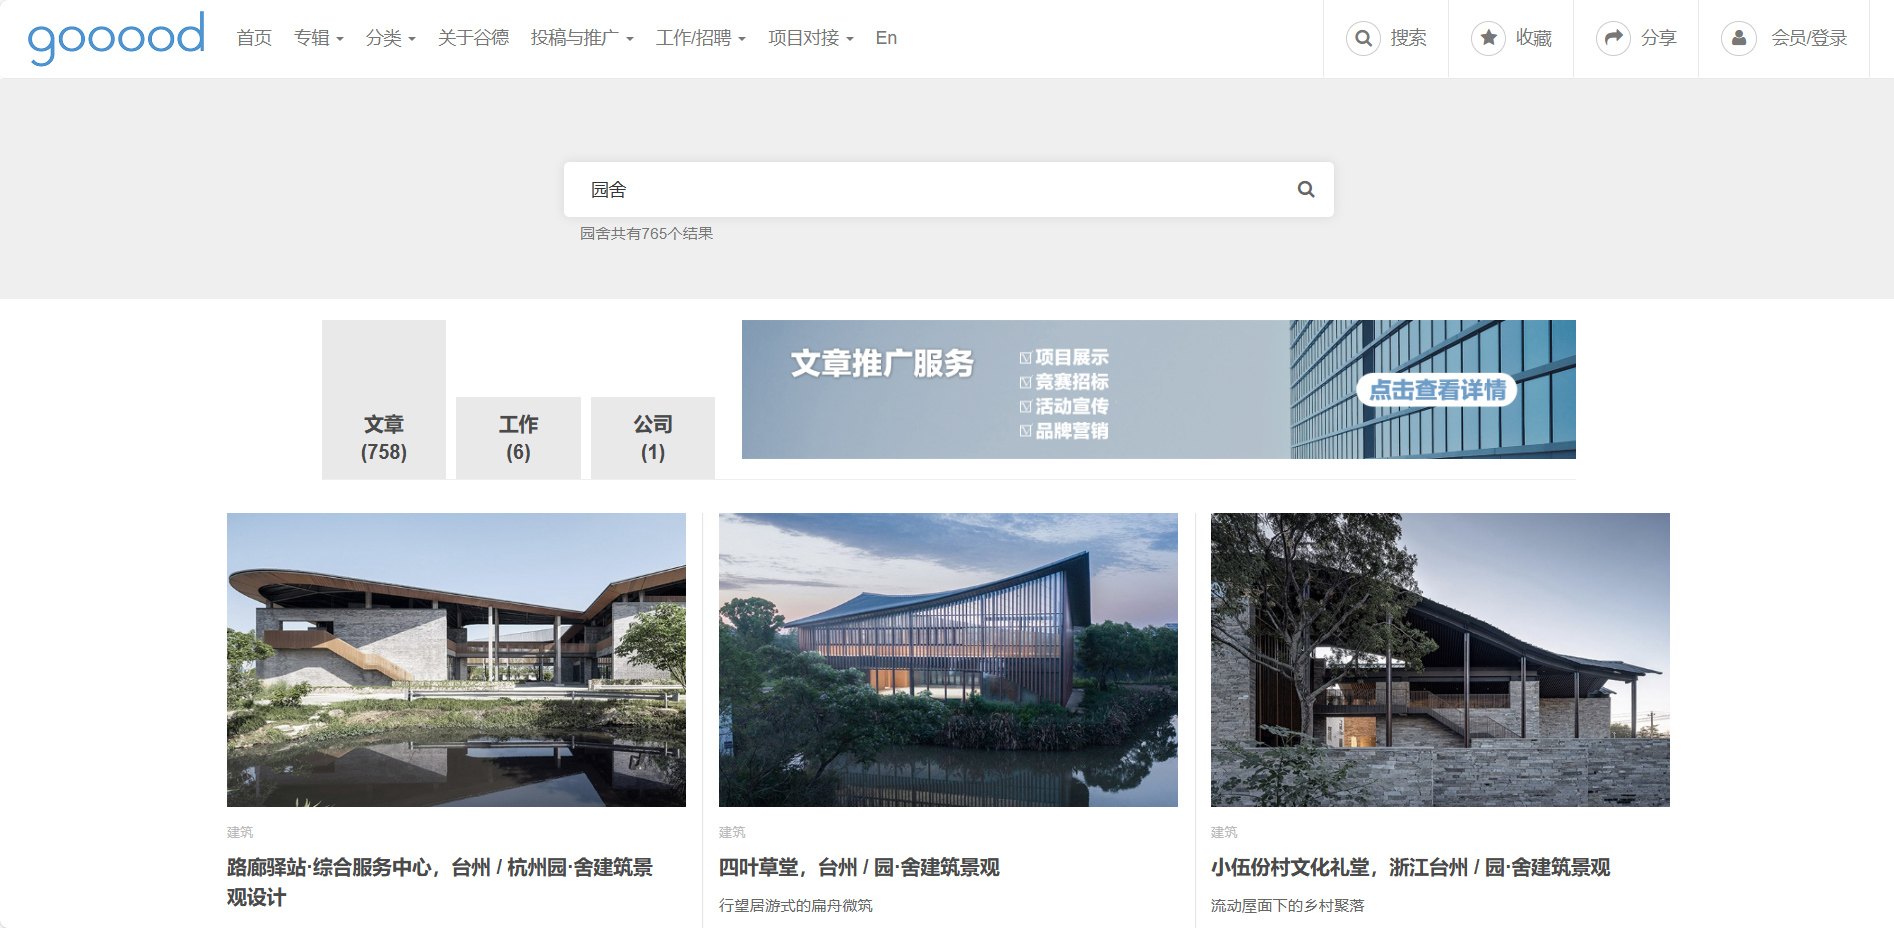Image resolution: width=1894 pixels, height=928 pixels.
Task: Open the 项目对接 dropdown
Action: pos(810,38)
